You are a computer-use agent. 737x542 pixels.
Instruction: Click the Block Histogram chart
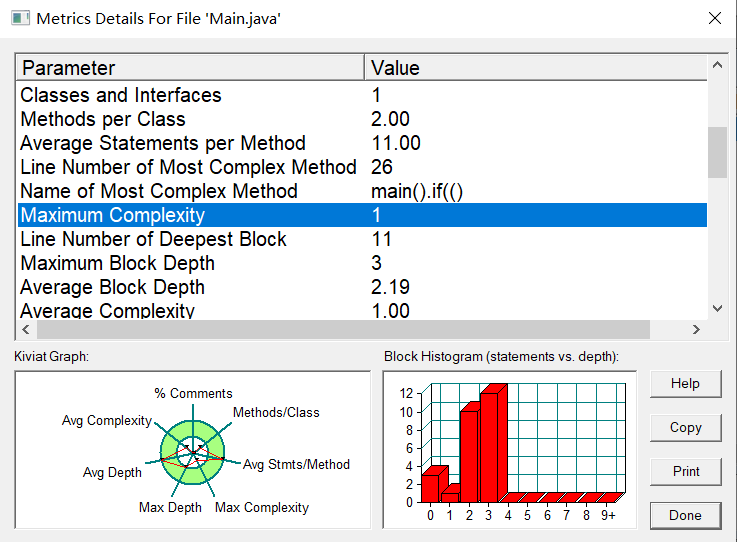[x=510, y=449]
